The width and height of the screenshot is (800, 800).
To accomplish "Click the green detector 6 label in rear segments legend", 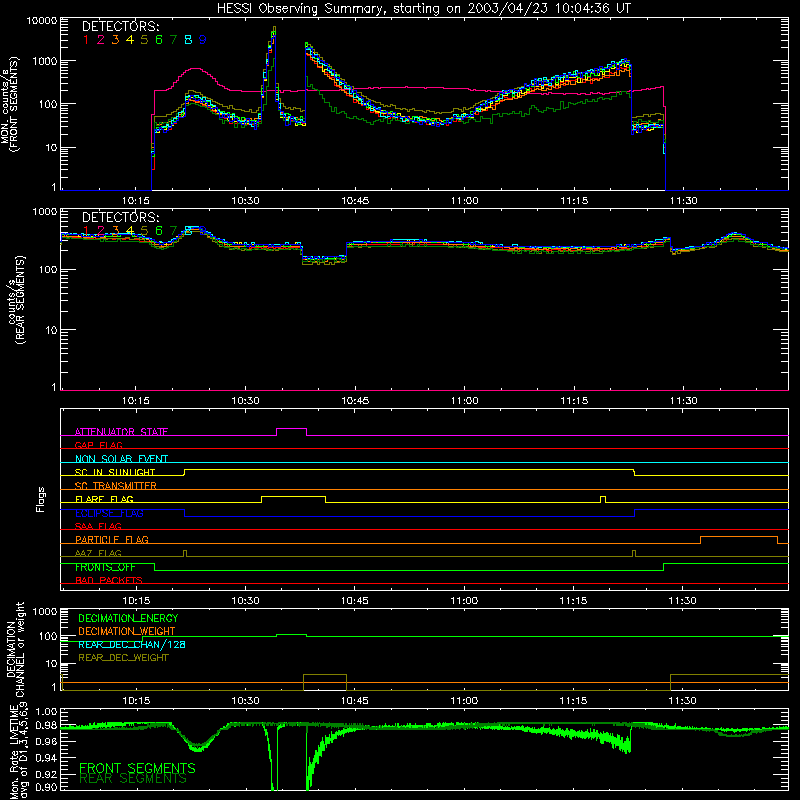I will coord(159,231).
